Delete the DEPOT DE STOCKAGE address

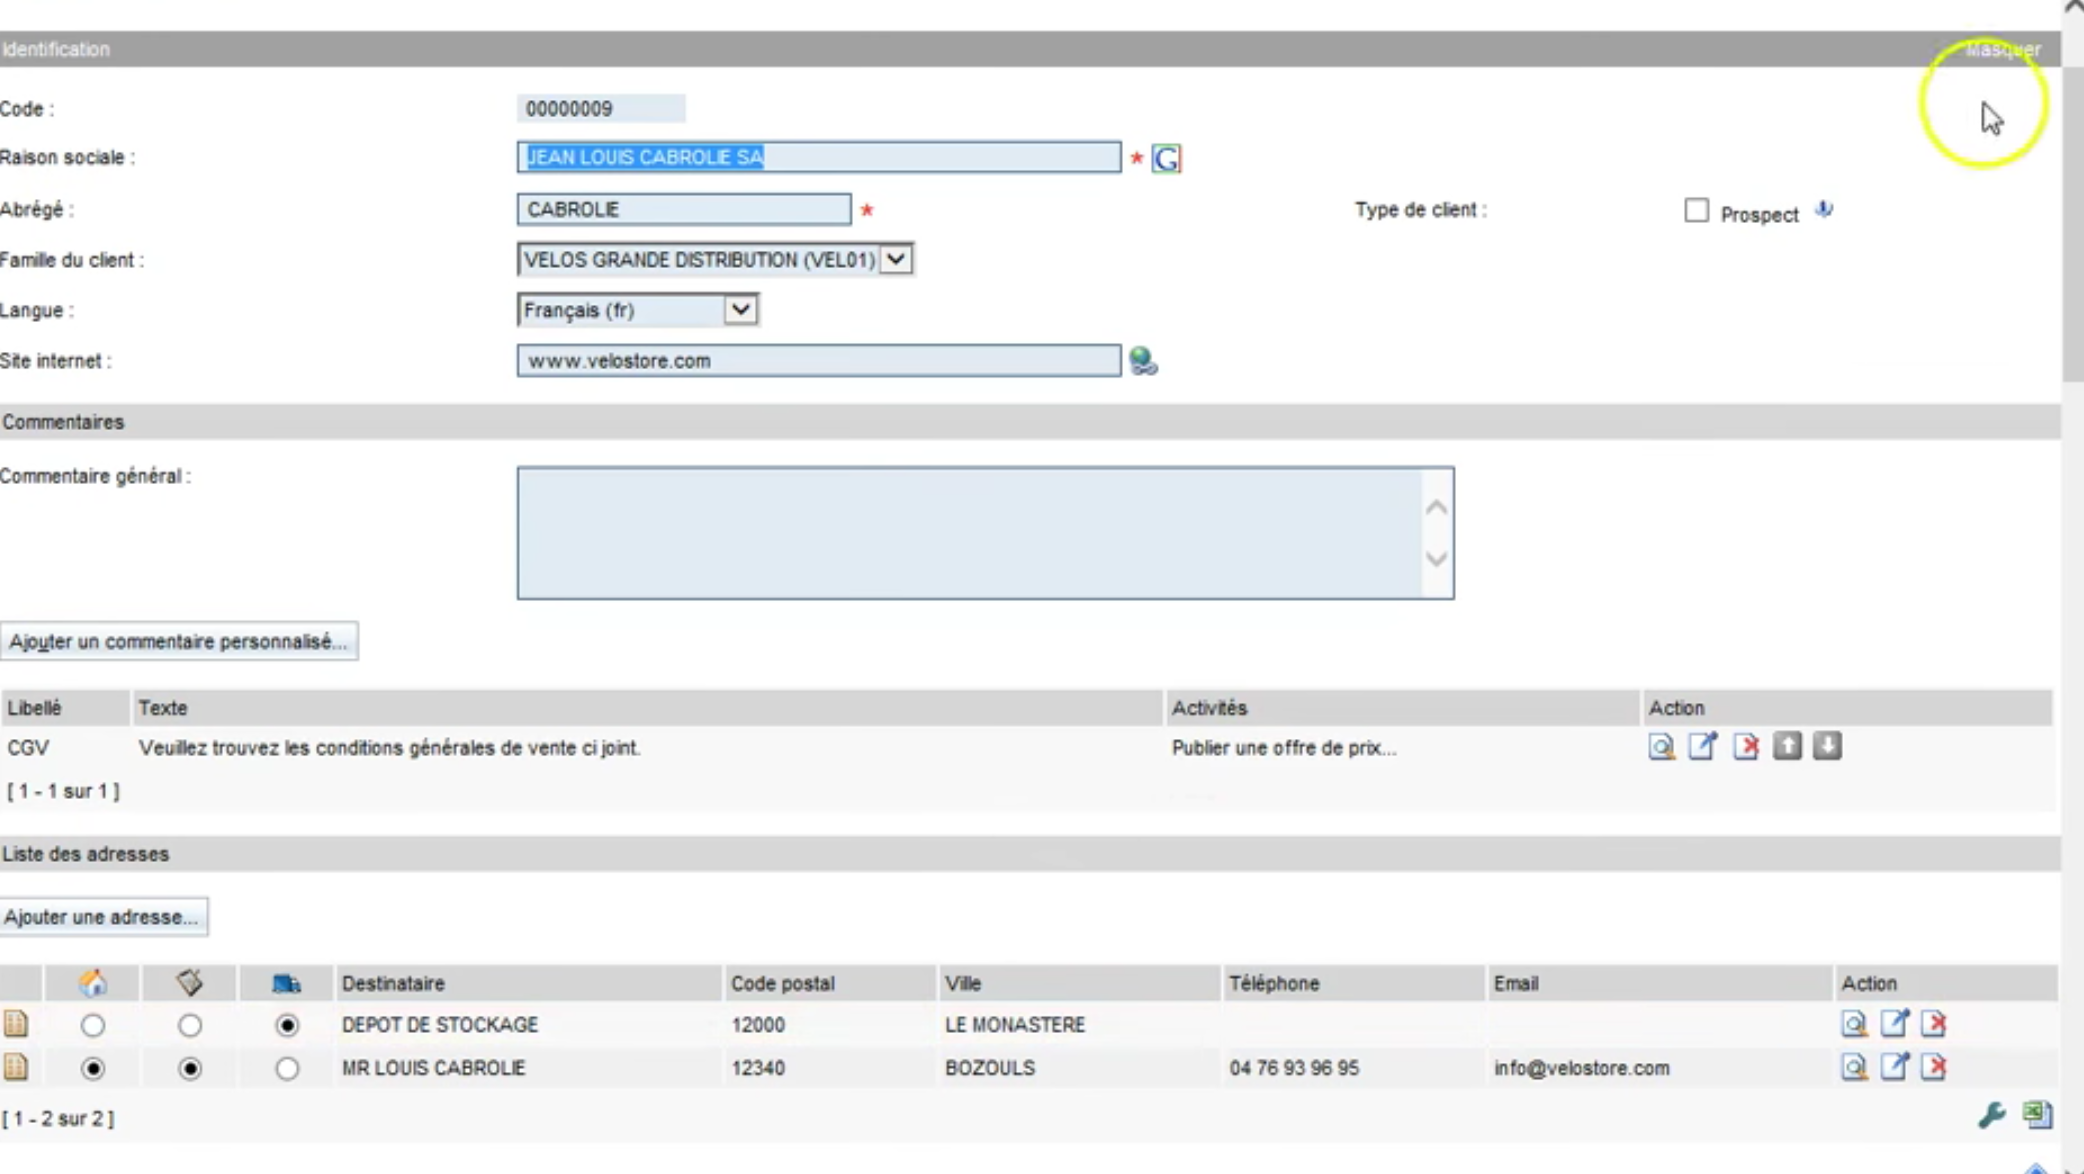pyautogui.click(x=1933, y=1024)
